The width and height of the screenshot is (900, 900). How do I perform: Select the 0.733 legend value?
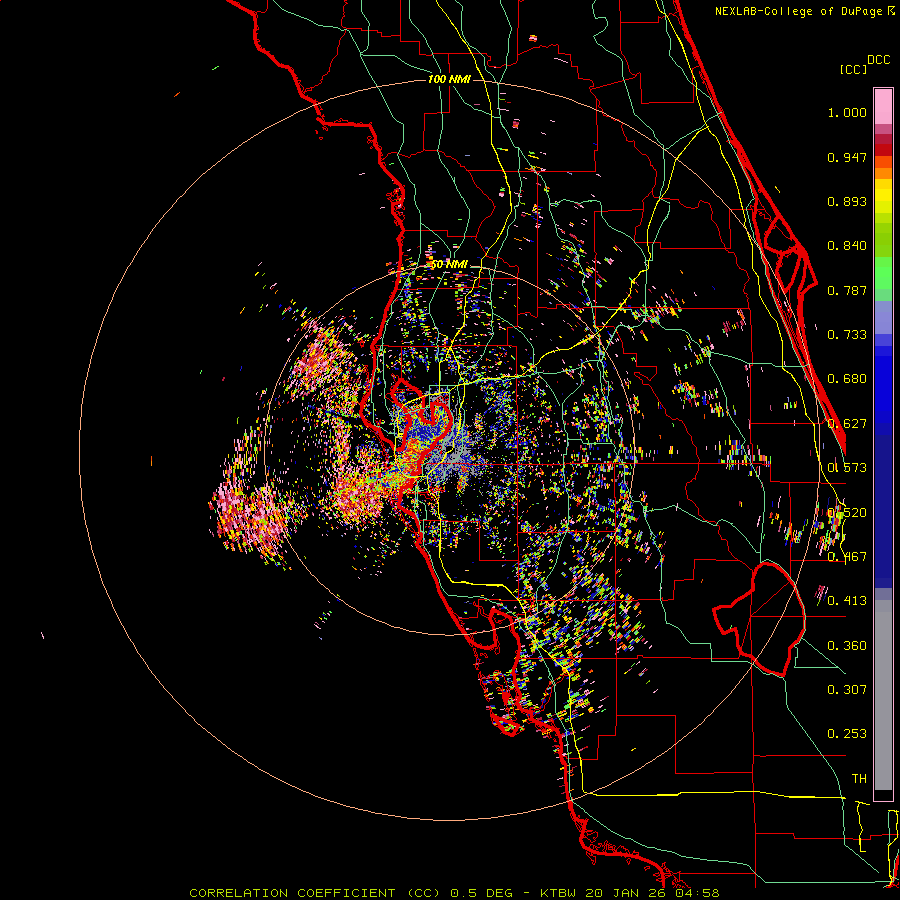pos(847,335)
